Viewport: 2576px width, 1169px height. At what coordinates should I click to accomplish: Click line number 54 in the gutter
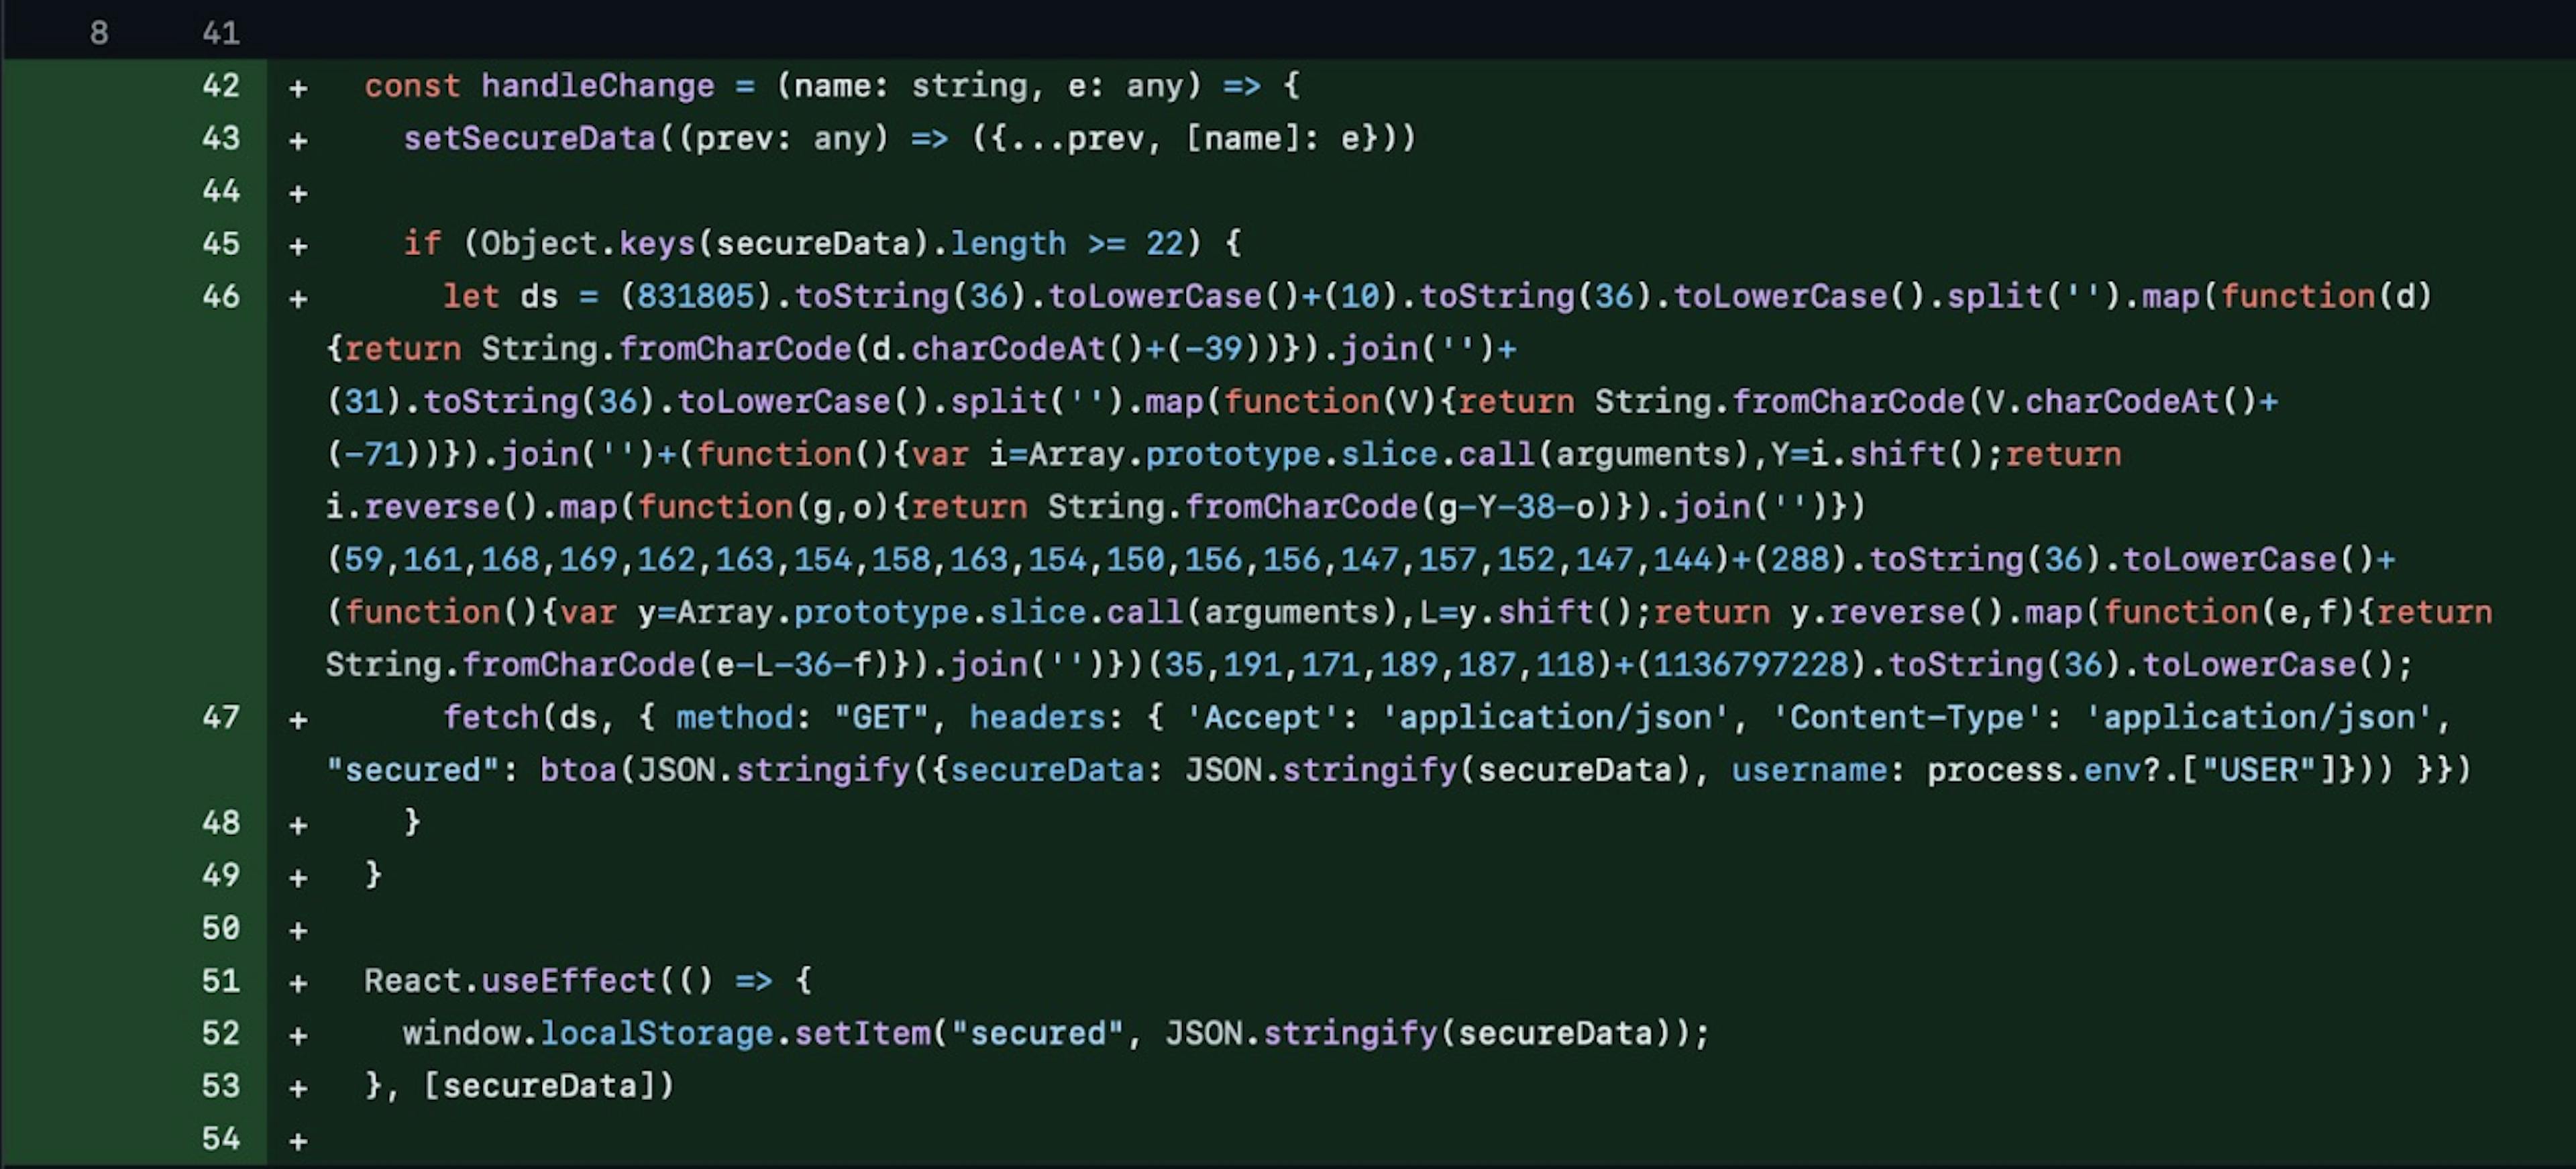pyautogui.click(x=221, y=1139)
